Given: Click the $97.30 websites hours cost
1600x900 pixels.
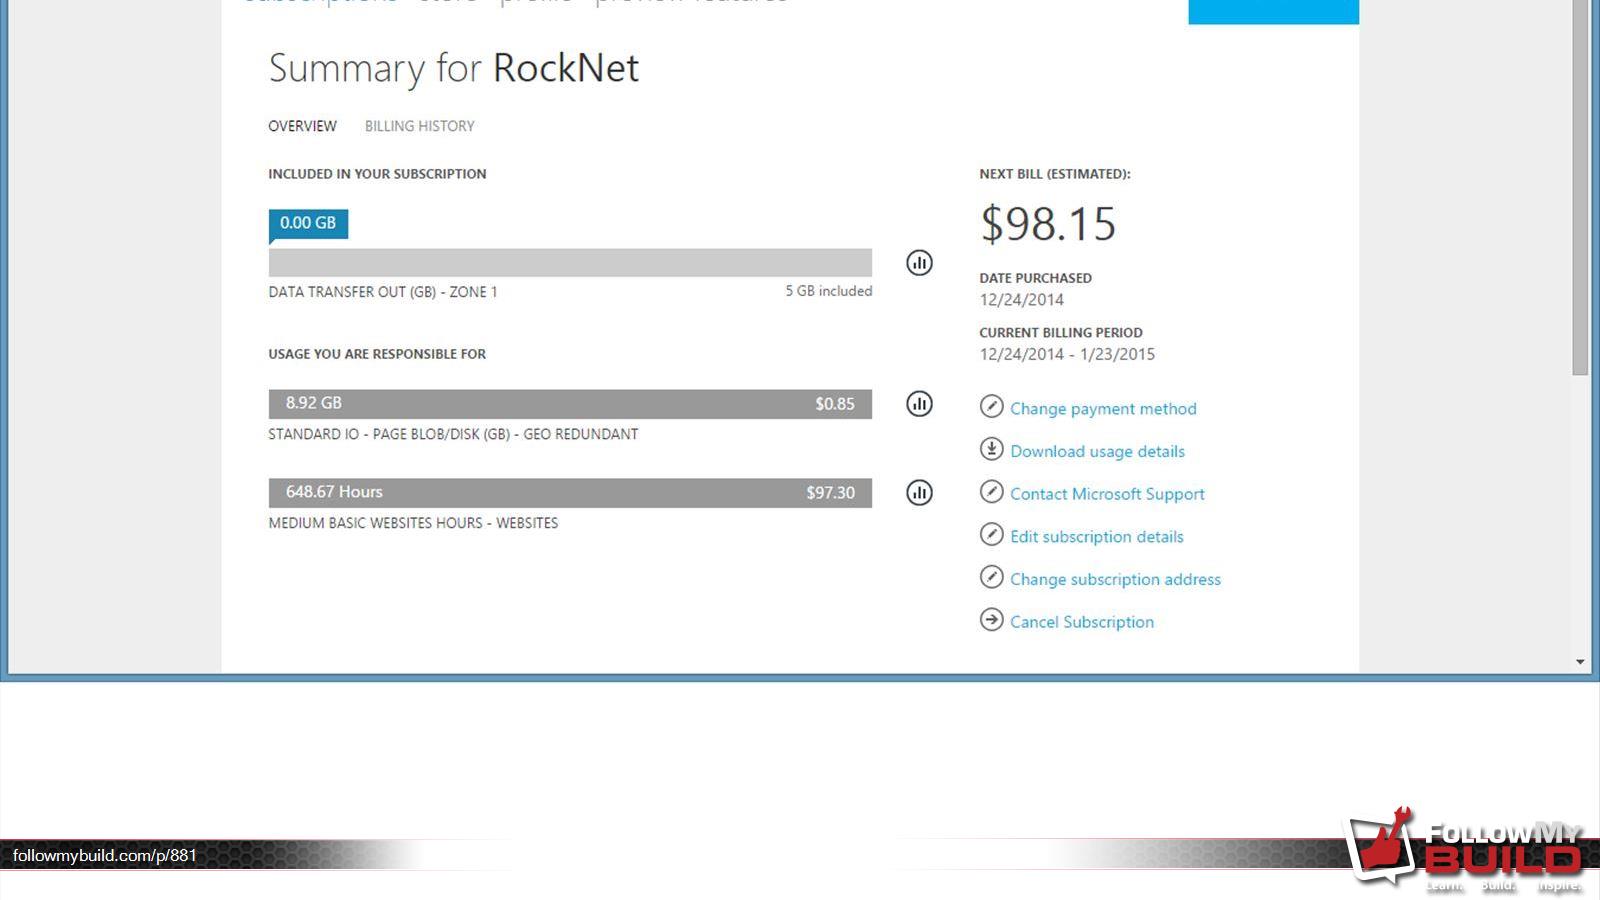Looking at the screenshot, I should [830, 493].
